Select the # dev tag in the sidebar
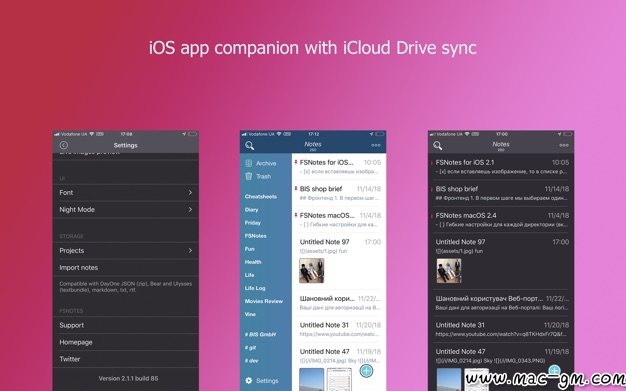This screenshot has width=626, height=391. [x=252, y=361]
